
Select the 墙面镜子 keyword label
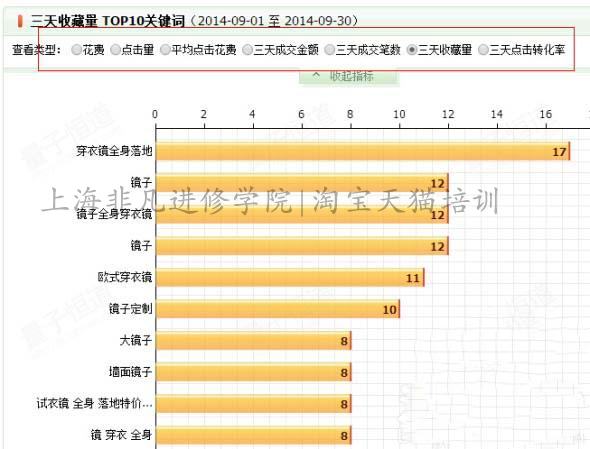click(130, 372)
